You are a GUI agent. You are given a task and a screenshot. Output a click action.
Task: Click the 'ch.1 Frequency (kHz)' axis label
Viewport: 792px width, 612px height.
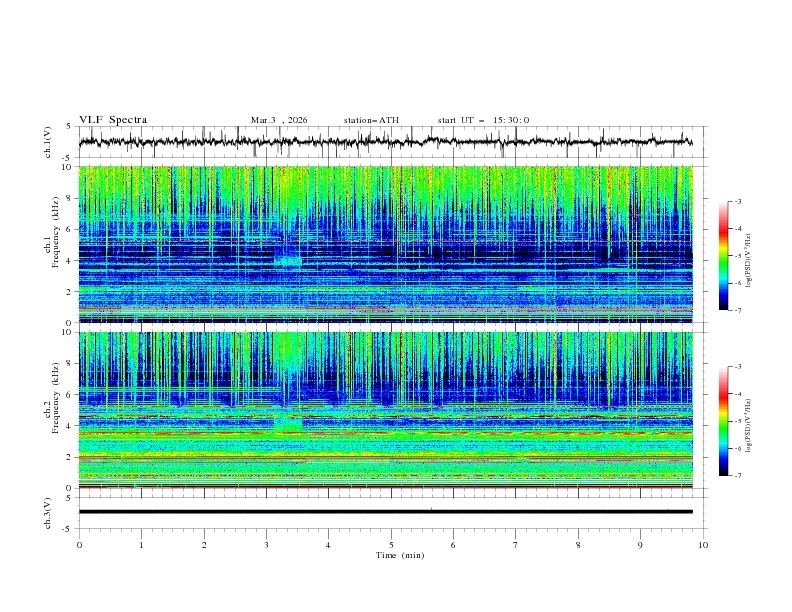coord(51,233)
